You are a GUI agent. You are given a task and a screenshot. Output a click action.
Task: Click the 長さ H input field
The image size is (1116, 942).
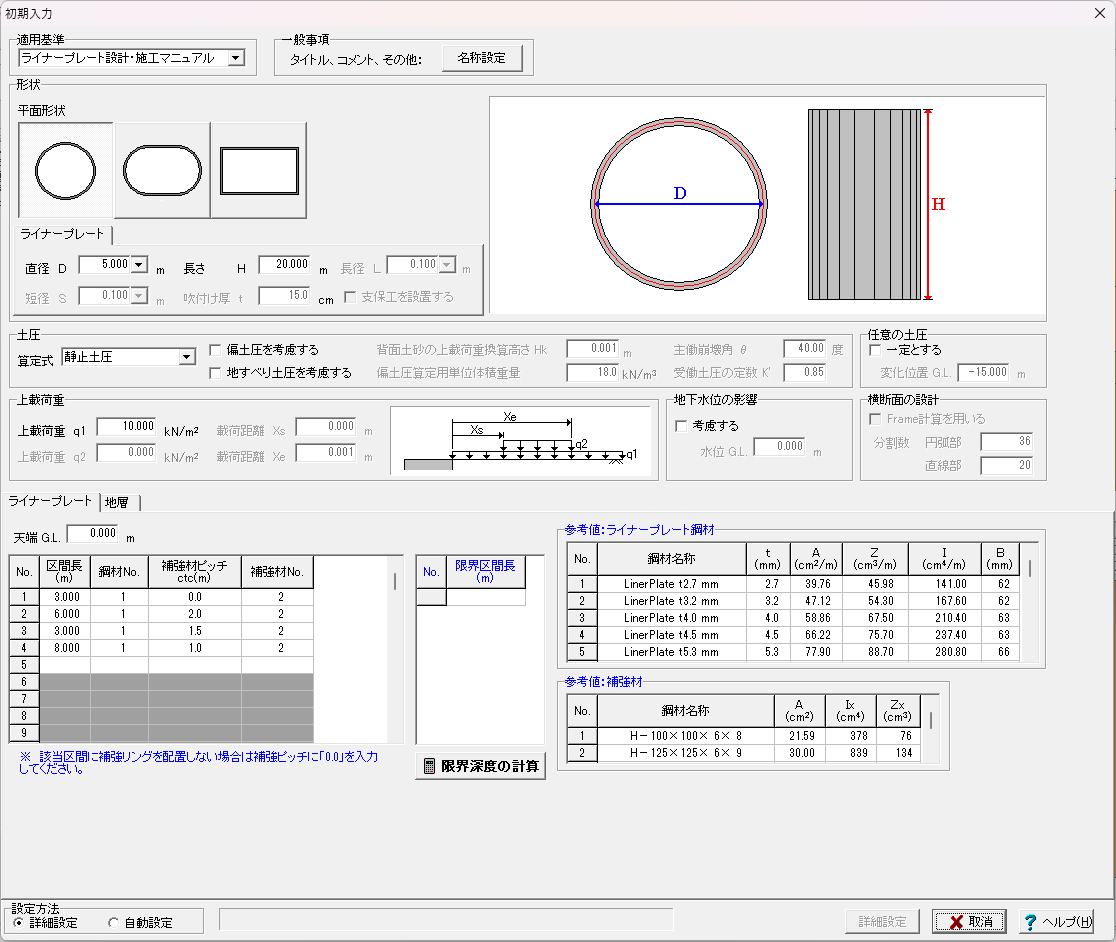285,265
